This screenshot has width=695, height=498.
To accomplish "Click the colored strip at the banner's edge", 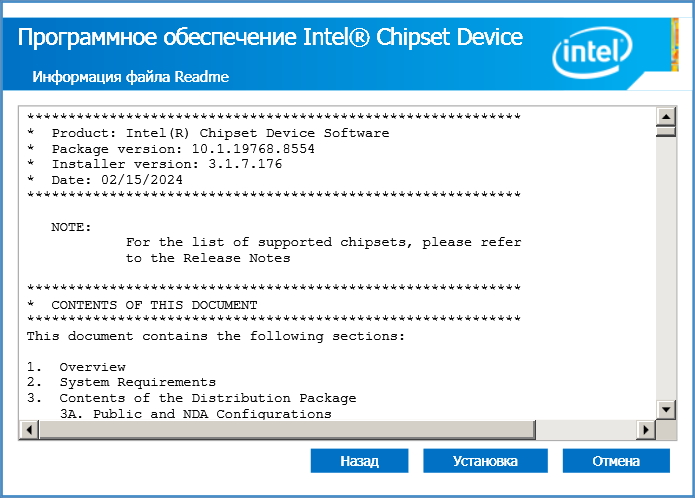I will click(675, 44).
